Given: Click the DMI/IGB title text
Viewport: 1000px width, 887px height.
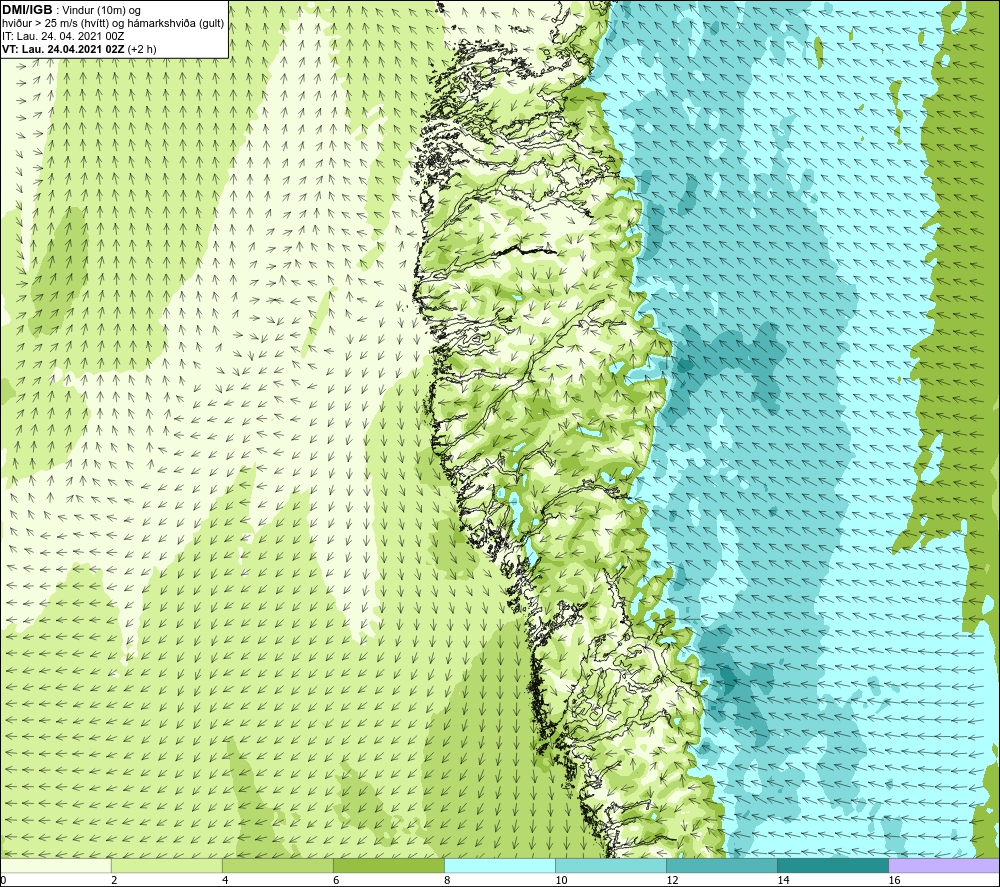Looking at the screenshot, I should tap(27, 10).
